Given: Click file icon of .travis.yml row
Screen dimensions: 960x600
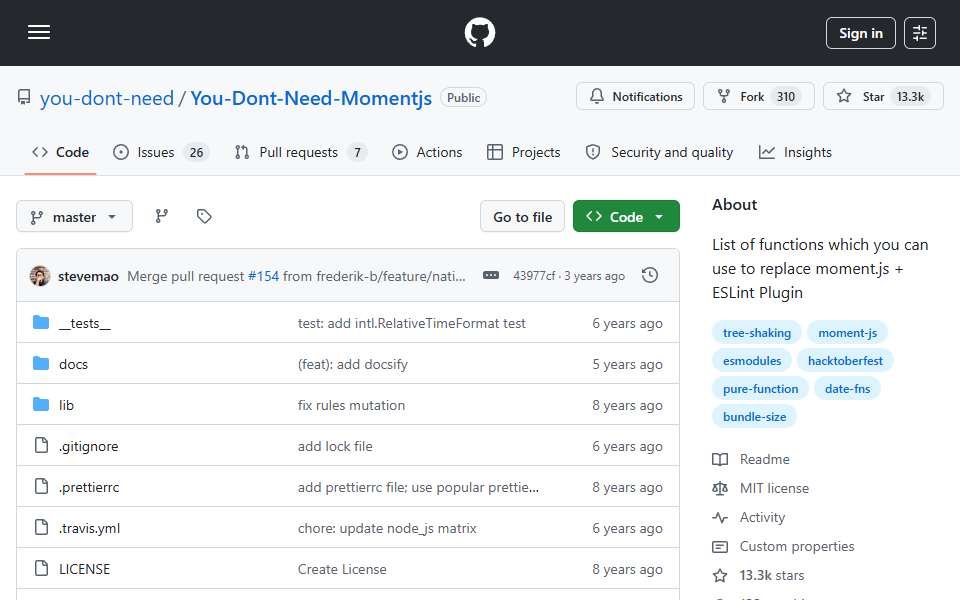Looking at the screenshot, I should coord(41,528).
